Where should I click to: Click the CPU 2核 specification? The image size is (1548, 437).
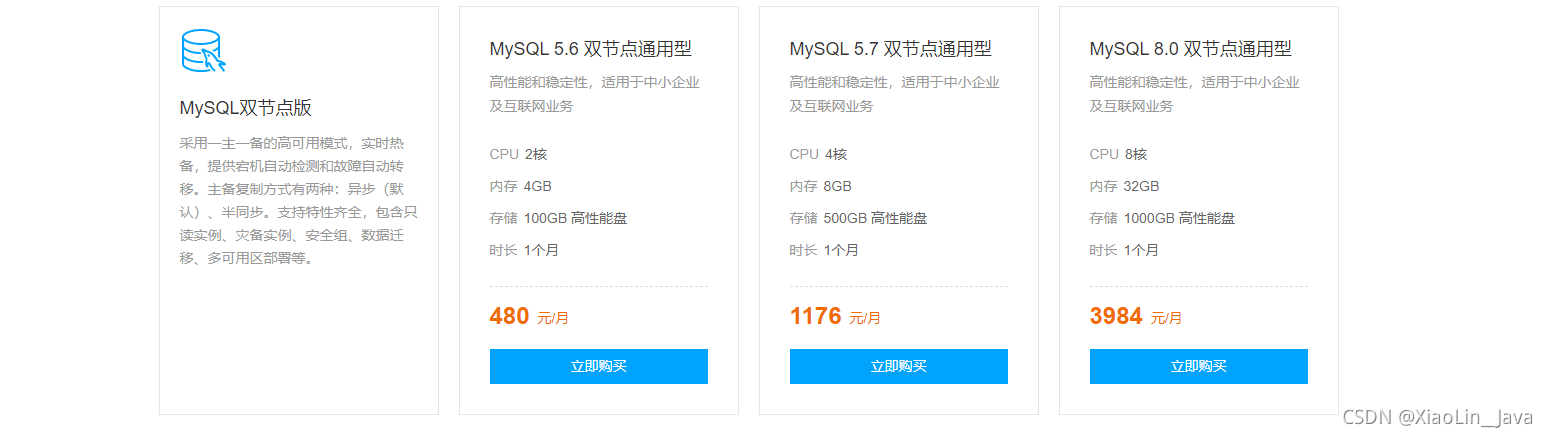(x=518, y=154)
